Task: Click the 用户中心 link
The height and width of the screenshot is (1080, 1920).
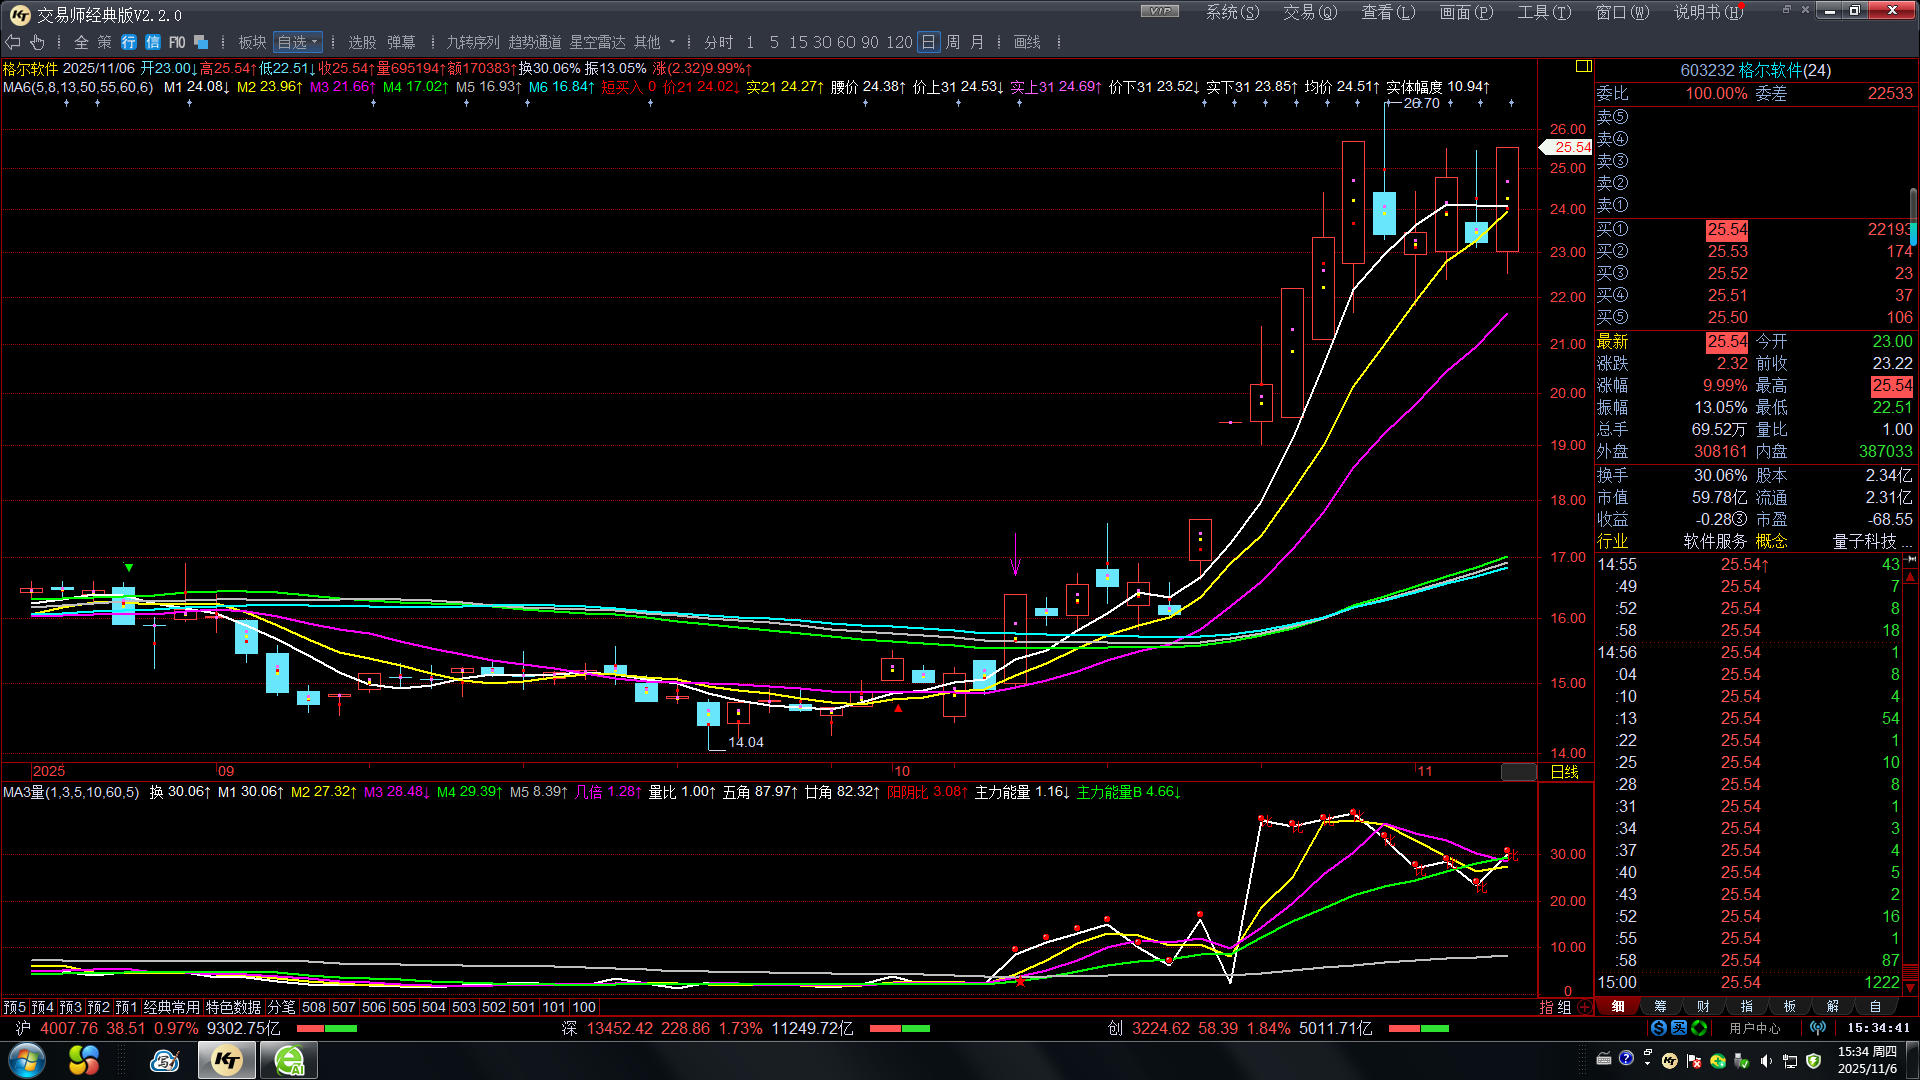Action: 1755,1028
